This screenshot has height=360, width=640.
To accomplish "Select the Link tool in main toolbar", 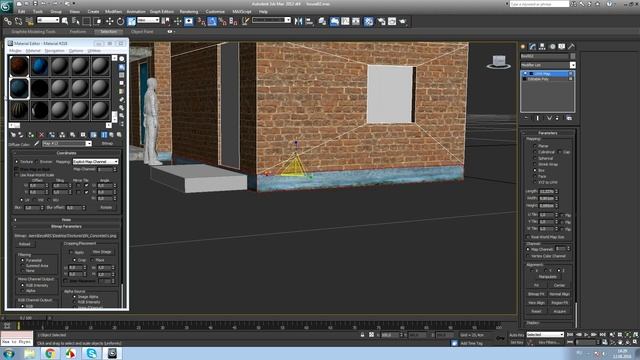I will pos(8,21).
